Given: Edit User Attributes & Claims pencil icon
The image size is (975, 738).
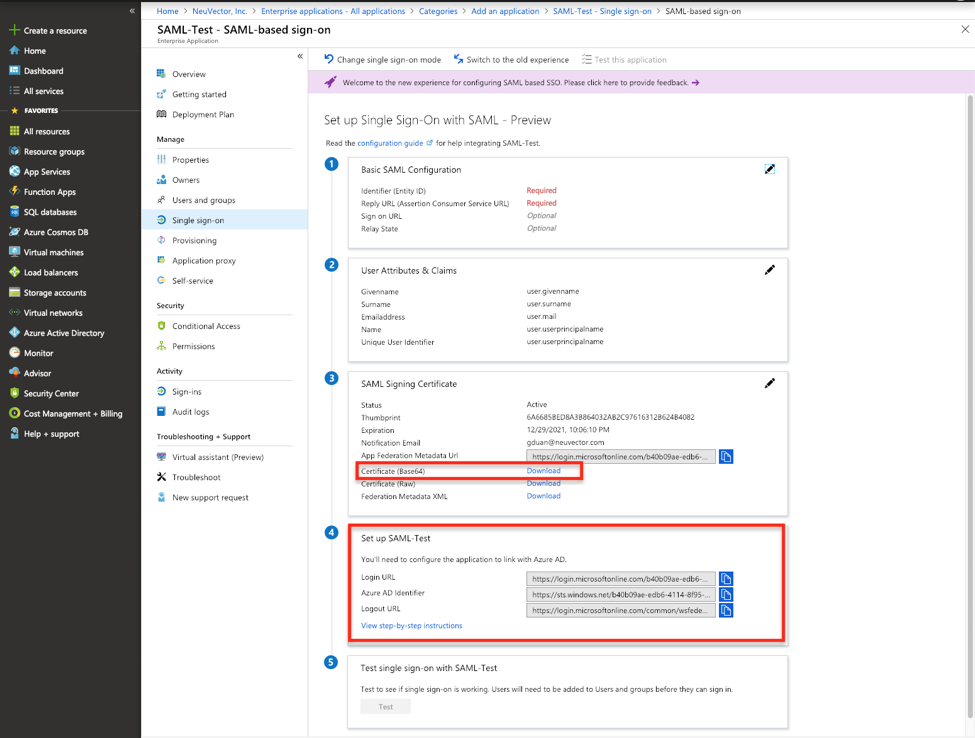Looking at the screenshot, I should [x=769, y=271].
